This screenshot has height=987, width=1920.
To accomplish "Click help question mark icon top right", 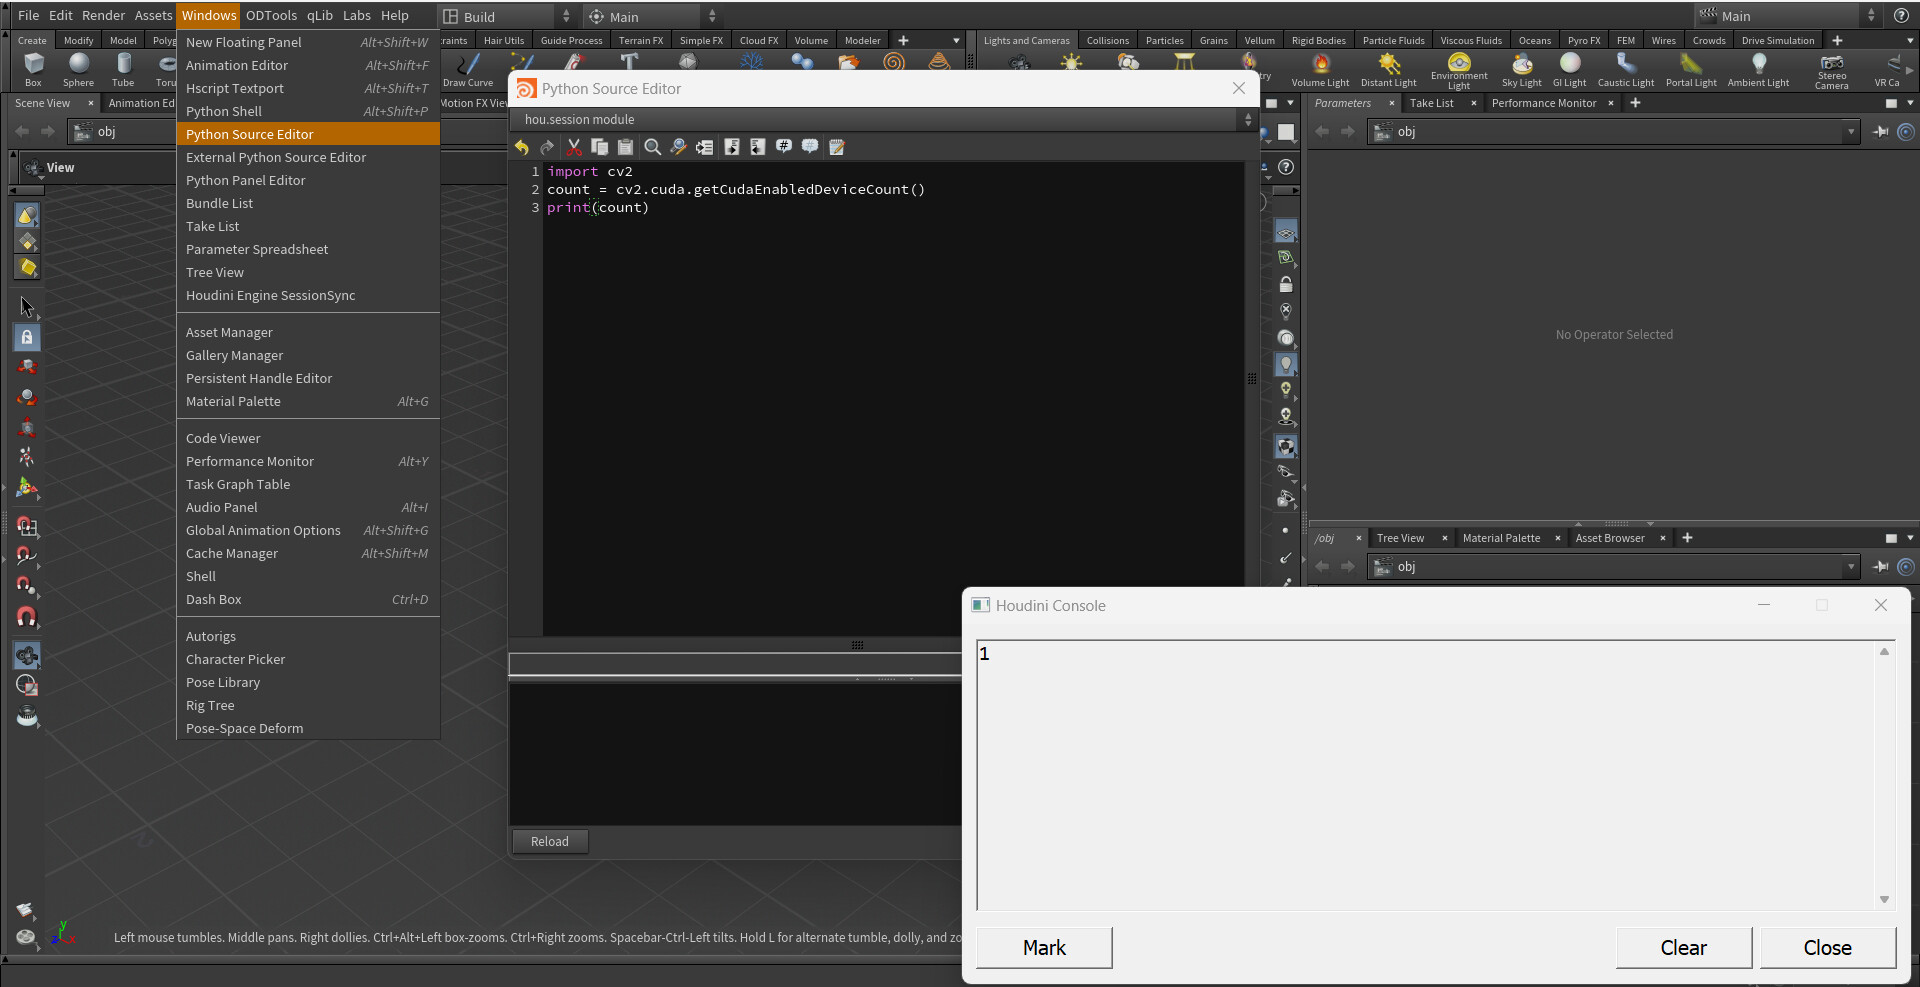I will click(x=1901, y=16).
